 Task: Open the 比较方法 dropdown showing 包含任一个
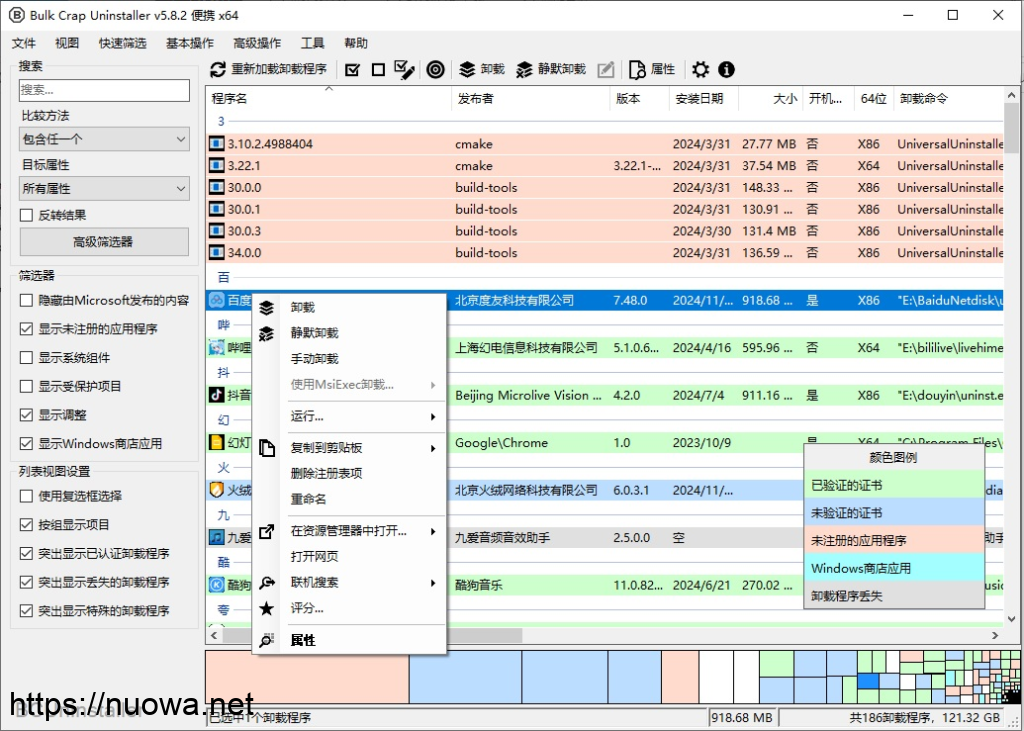coord(104,139)
